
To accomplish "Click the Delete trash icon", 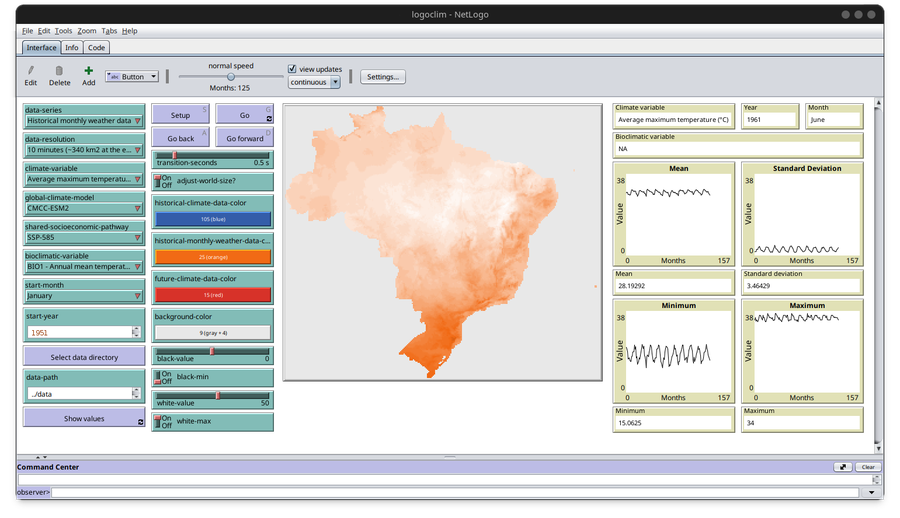I will (x=59, y=71).
